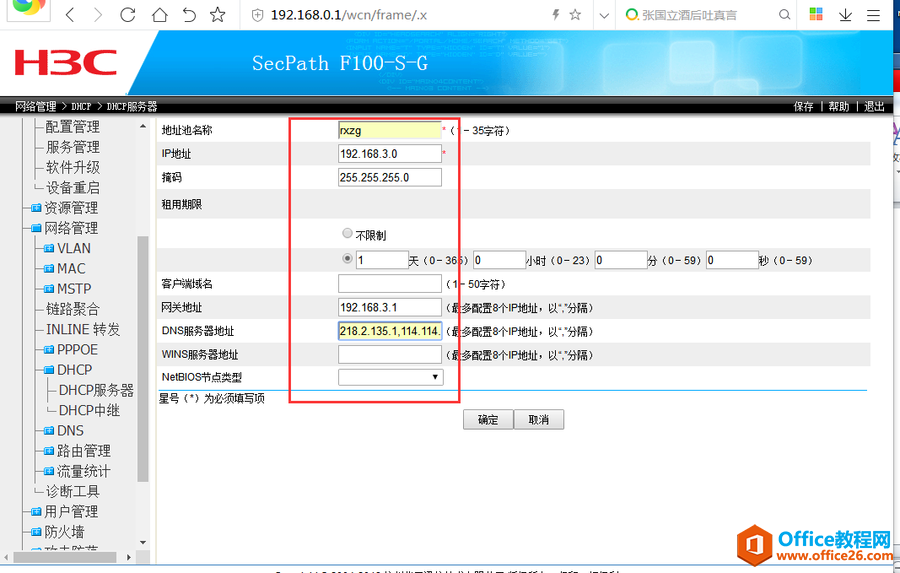Open 链路聚合 in the sidebar
The height and width of the screenshot is (573, 900).
point(72,309)
